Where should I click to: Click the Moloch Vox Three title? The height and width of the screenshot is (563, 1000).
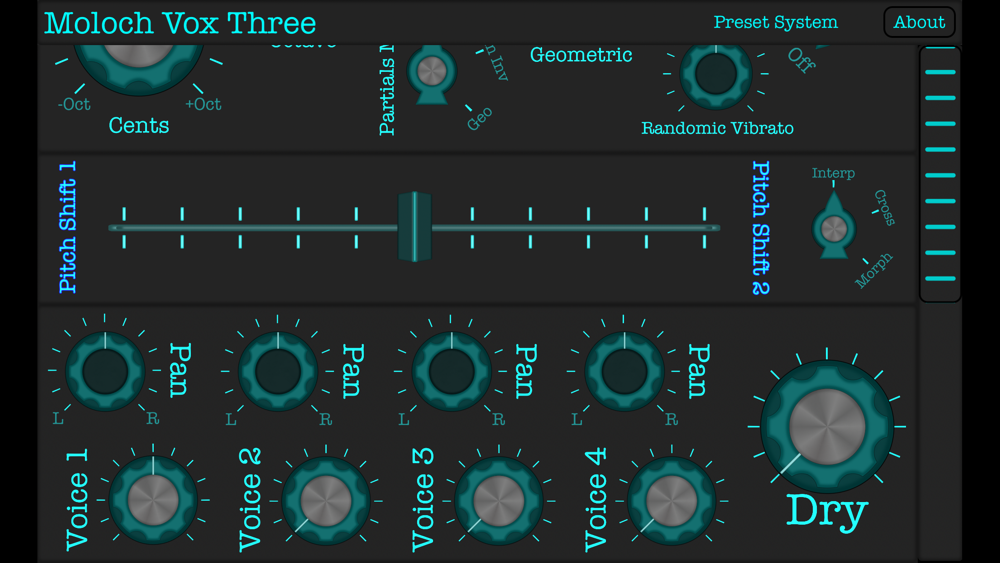point(180,24)
